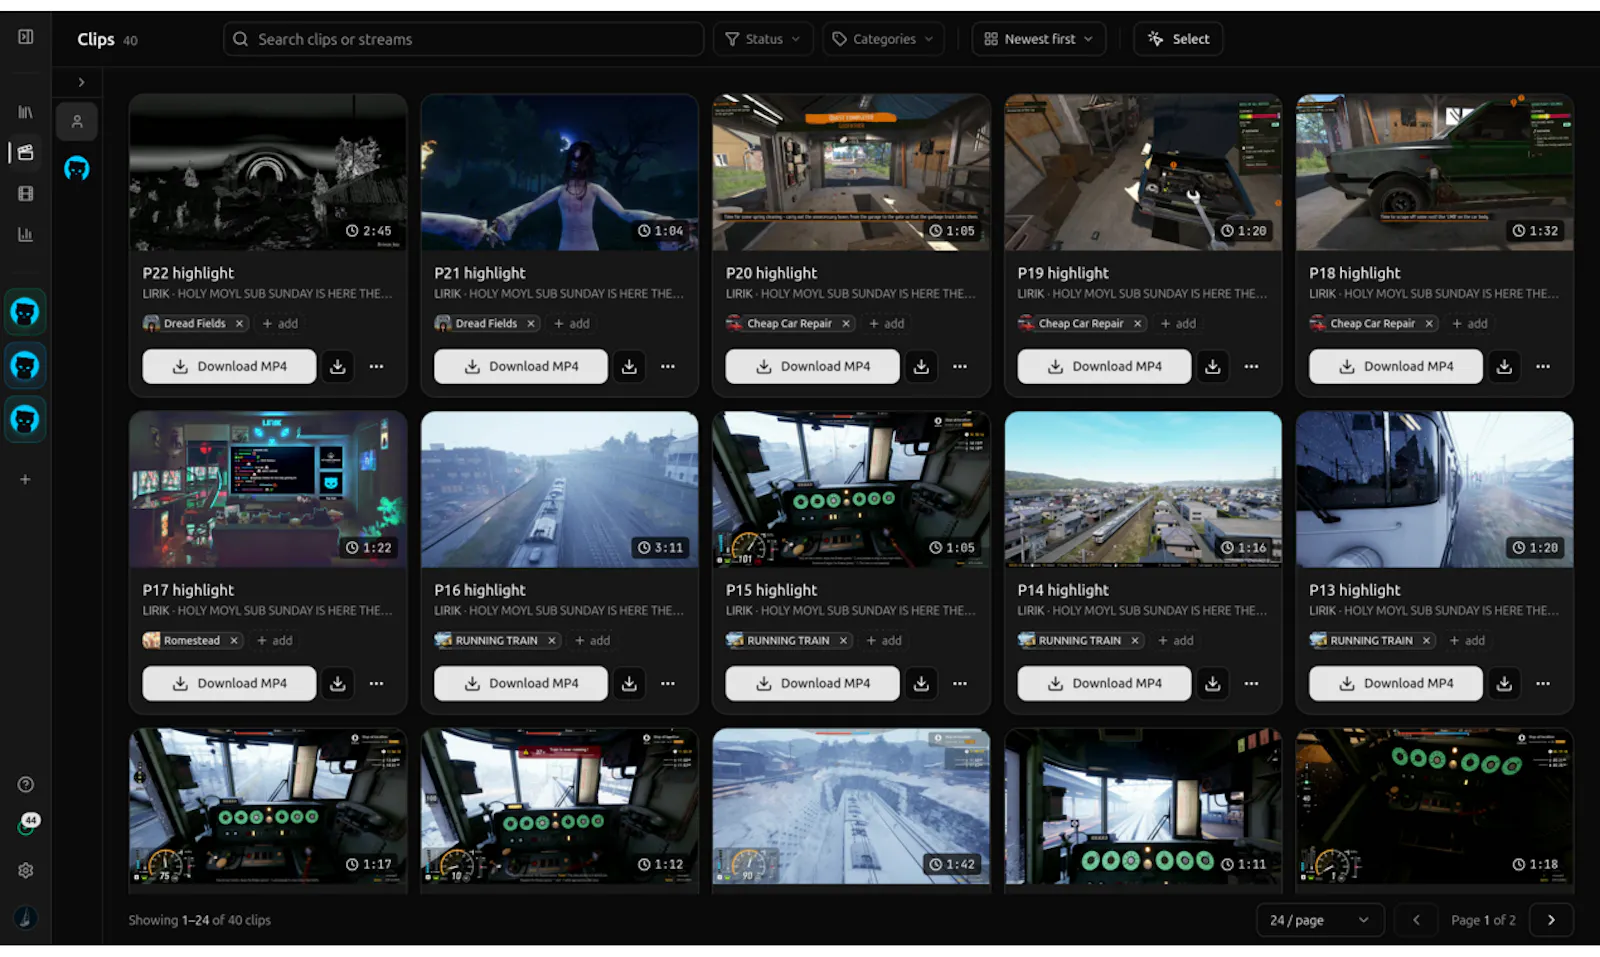The width and height of the screenshot is (1600, 957).
Task: Click the download icon on P18 highlight
Action: [x=1504, y=367]
